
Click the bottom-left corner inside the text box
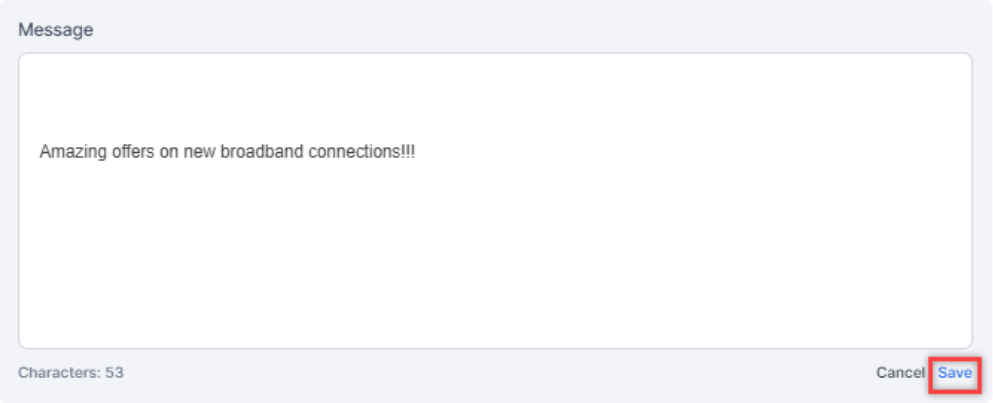[32, 336]
